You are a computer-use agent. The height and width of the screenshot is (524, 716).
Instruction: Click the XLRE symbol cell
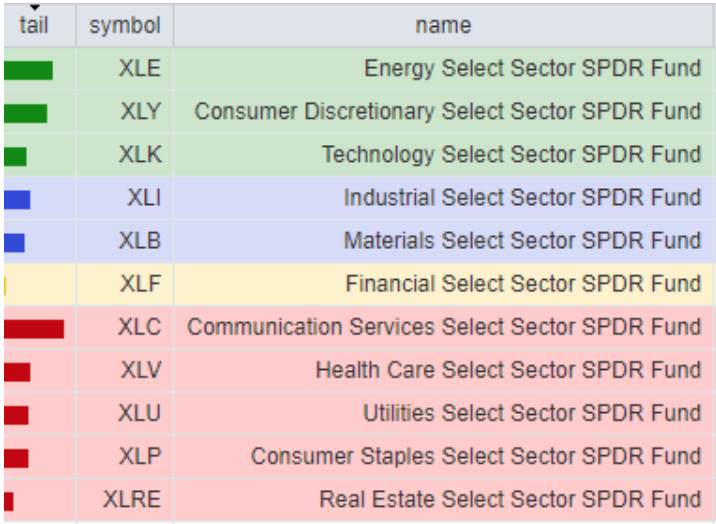[132, 499]
